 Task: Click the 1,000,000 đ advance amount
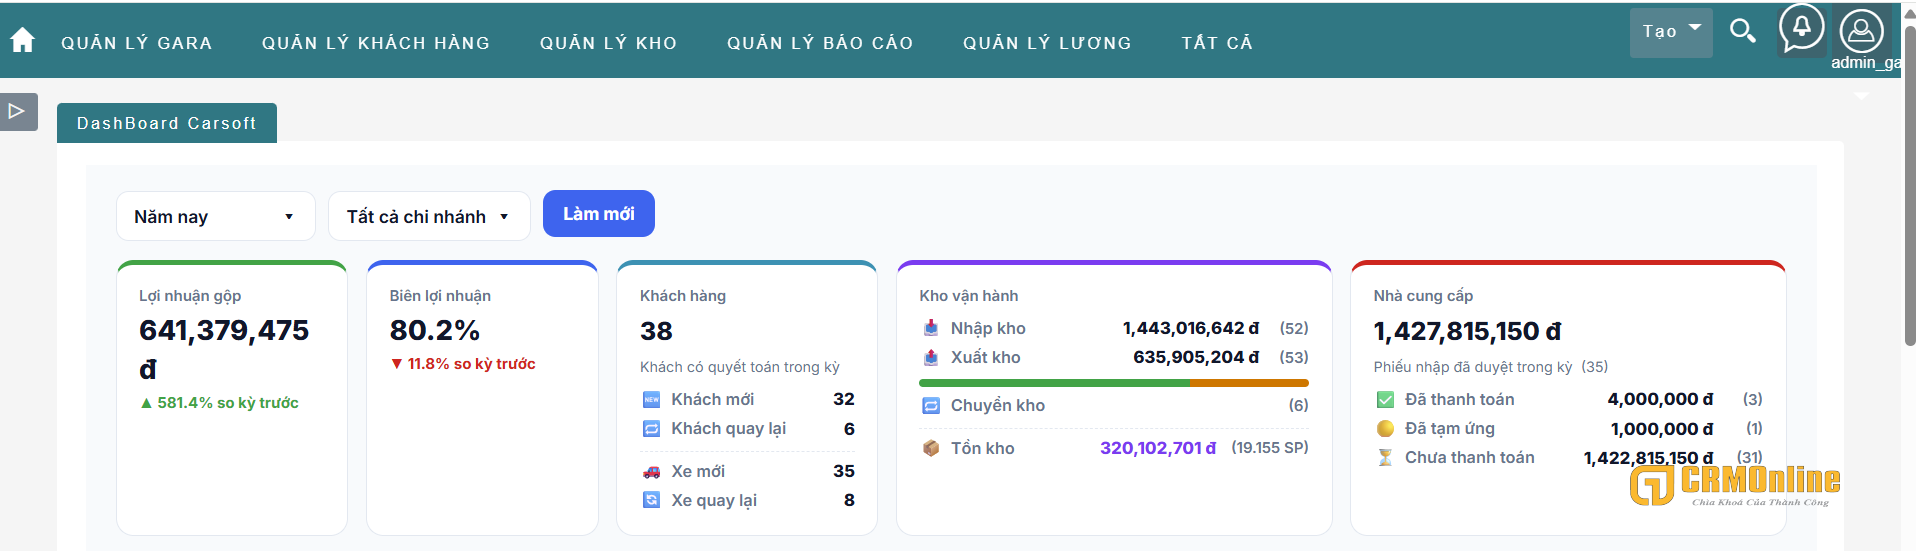click(x=1662, y=429)
